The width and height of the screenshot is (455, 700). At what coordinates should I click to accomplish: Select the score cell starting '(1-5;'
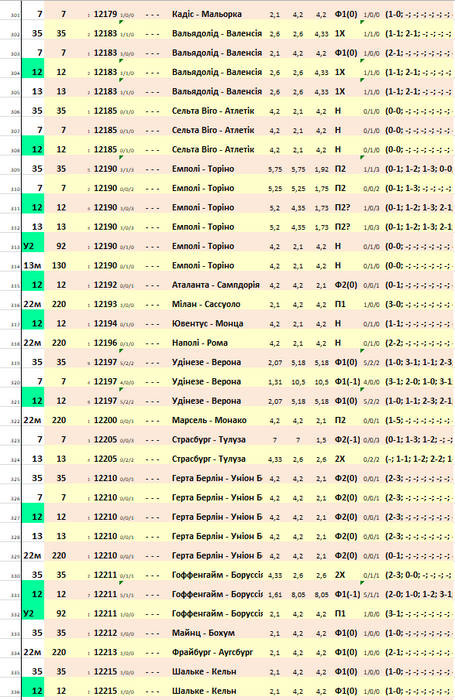coord(419,421)
